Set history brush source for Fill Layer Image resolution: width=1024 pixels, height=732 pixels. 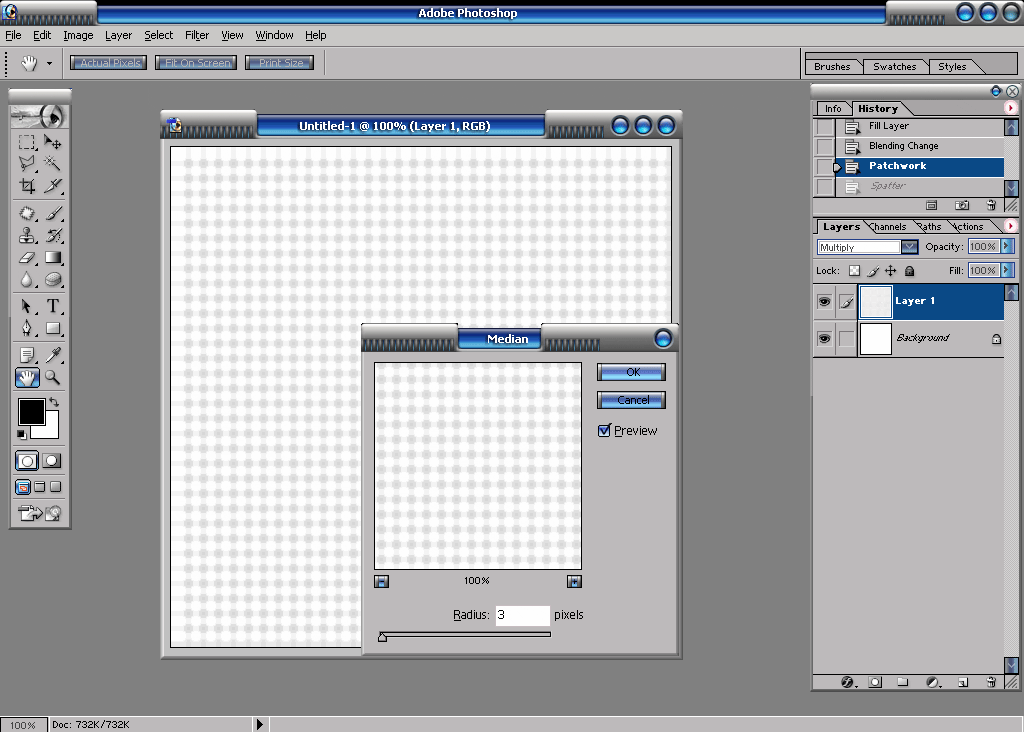tap(825, 127)
